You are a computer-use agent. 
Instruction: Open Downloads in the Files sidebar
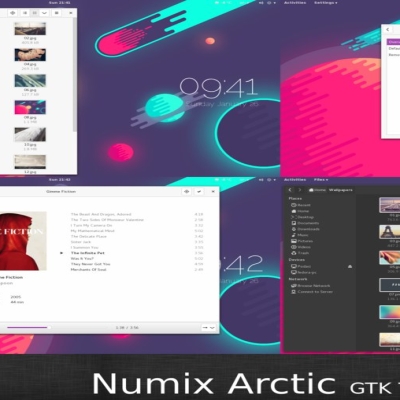point(305,229)
